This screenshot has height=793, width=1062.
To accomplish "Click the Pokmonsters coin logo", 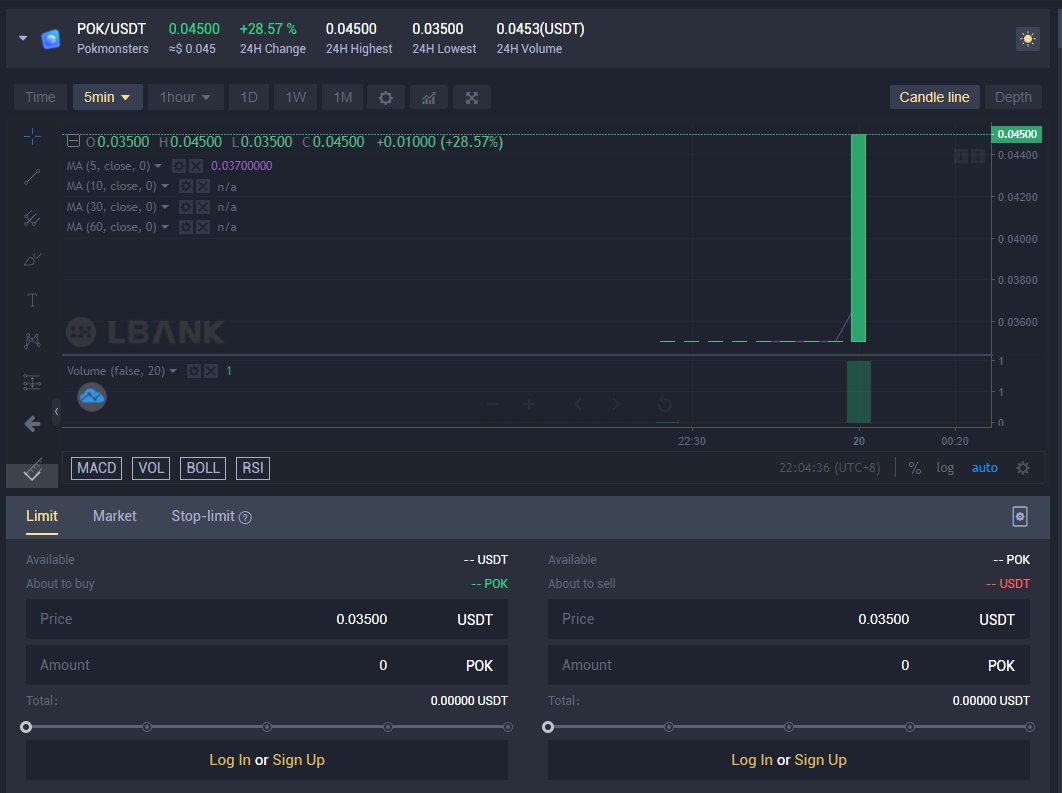I will coord(51,39).
